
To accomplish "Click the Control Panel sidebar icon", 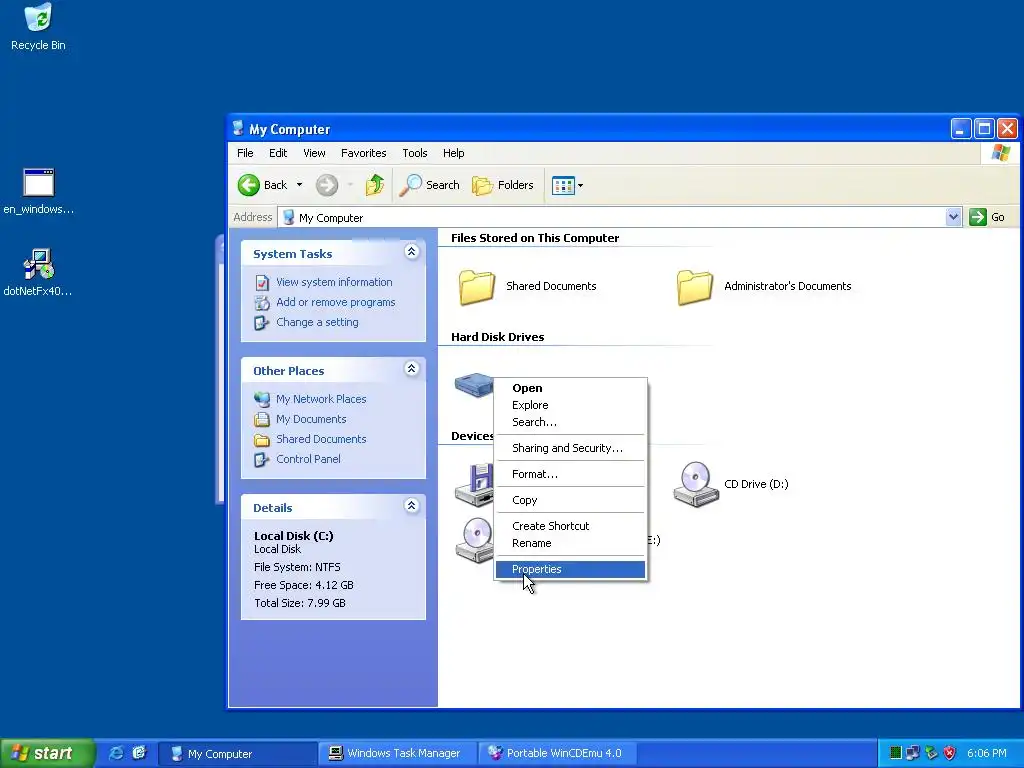I will click(262, 460).
